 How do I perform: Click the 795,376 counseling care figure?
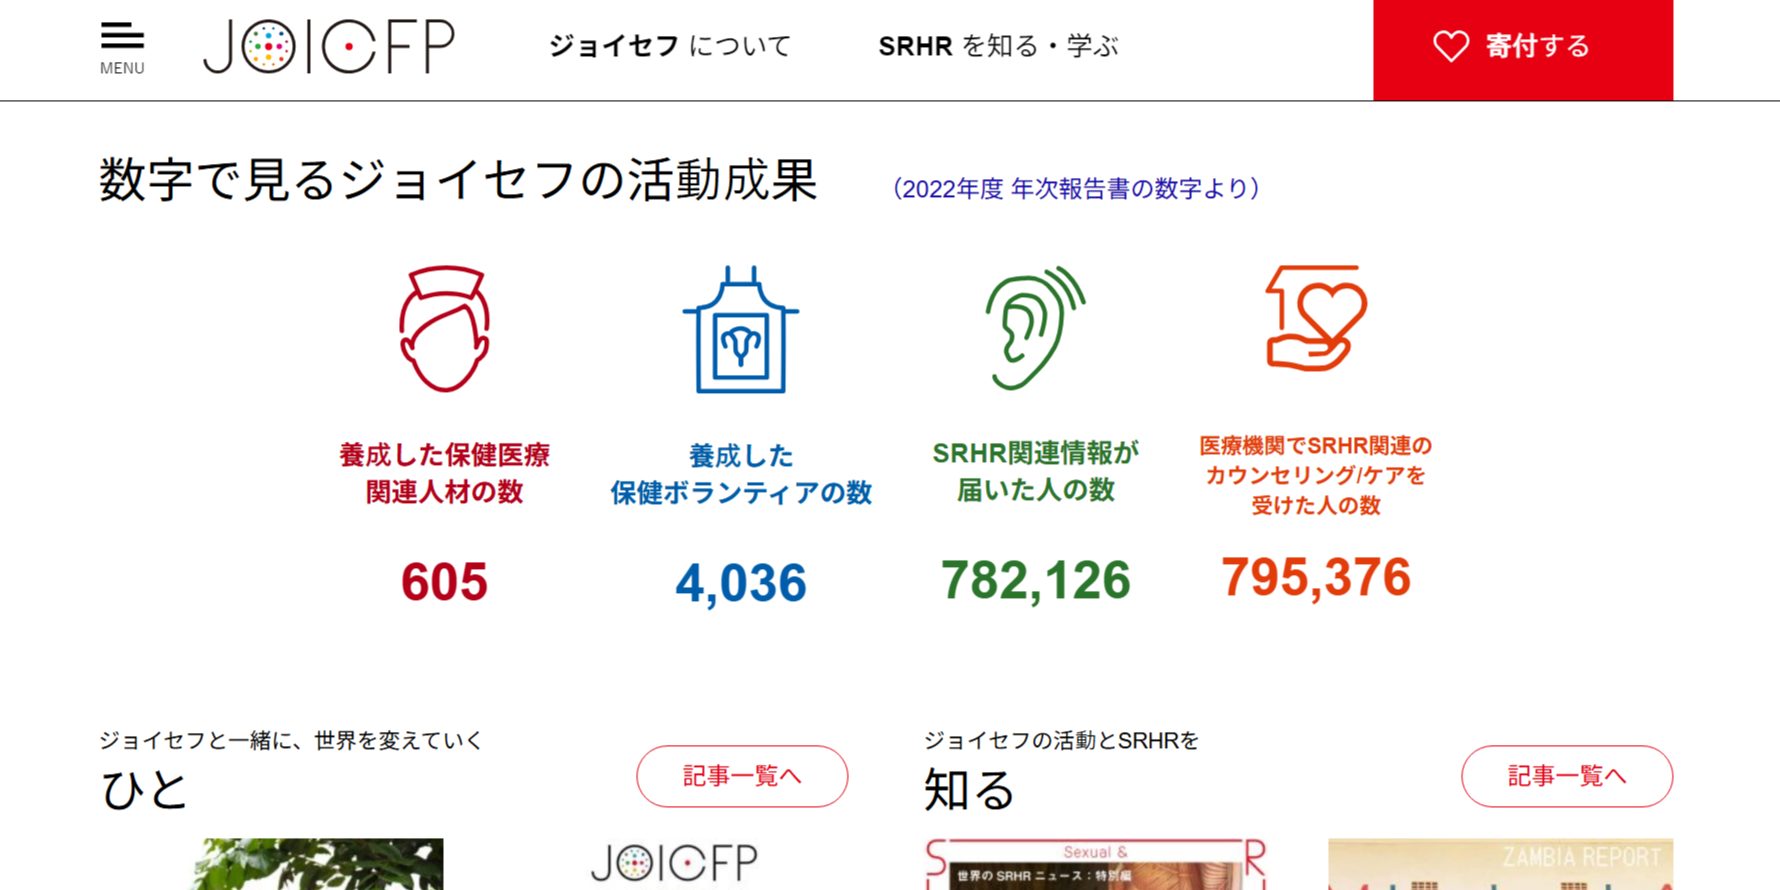point(1315,578)
